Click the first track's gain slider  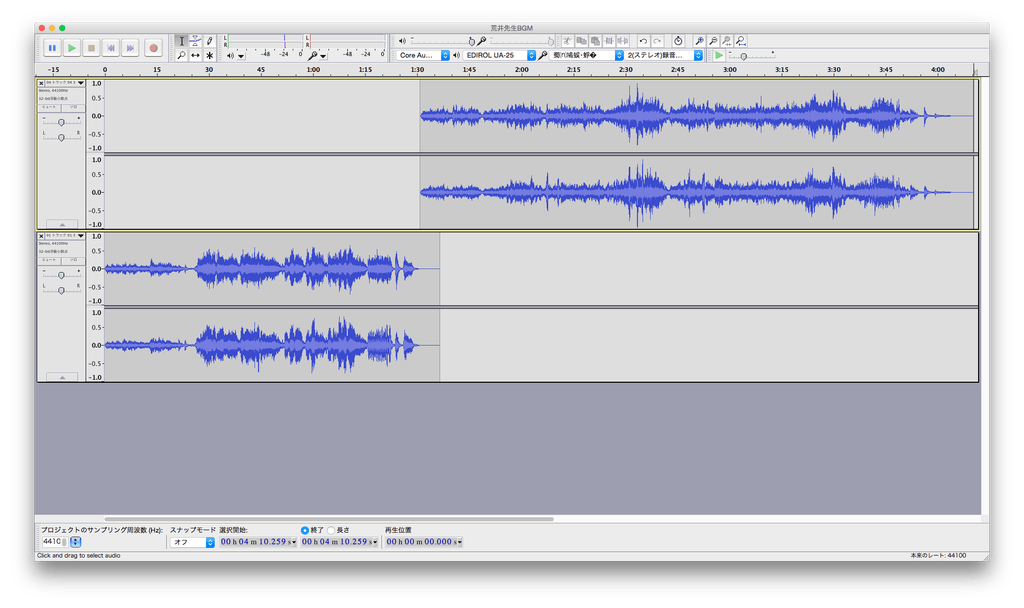point(61,122)
